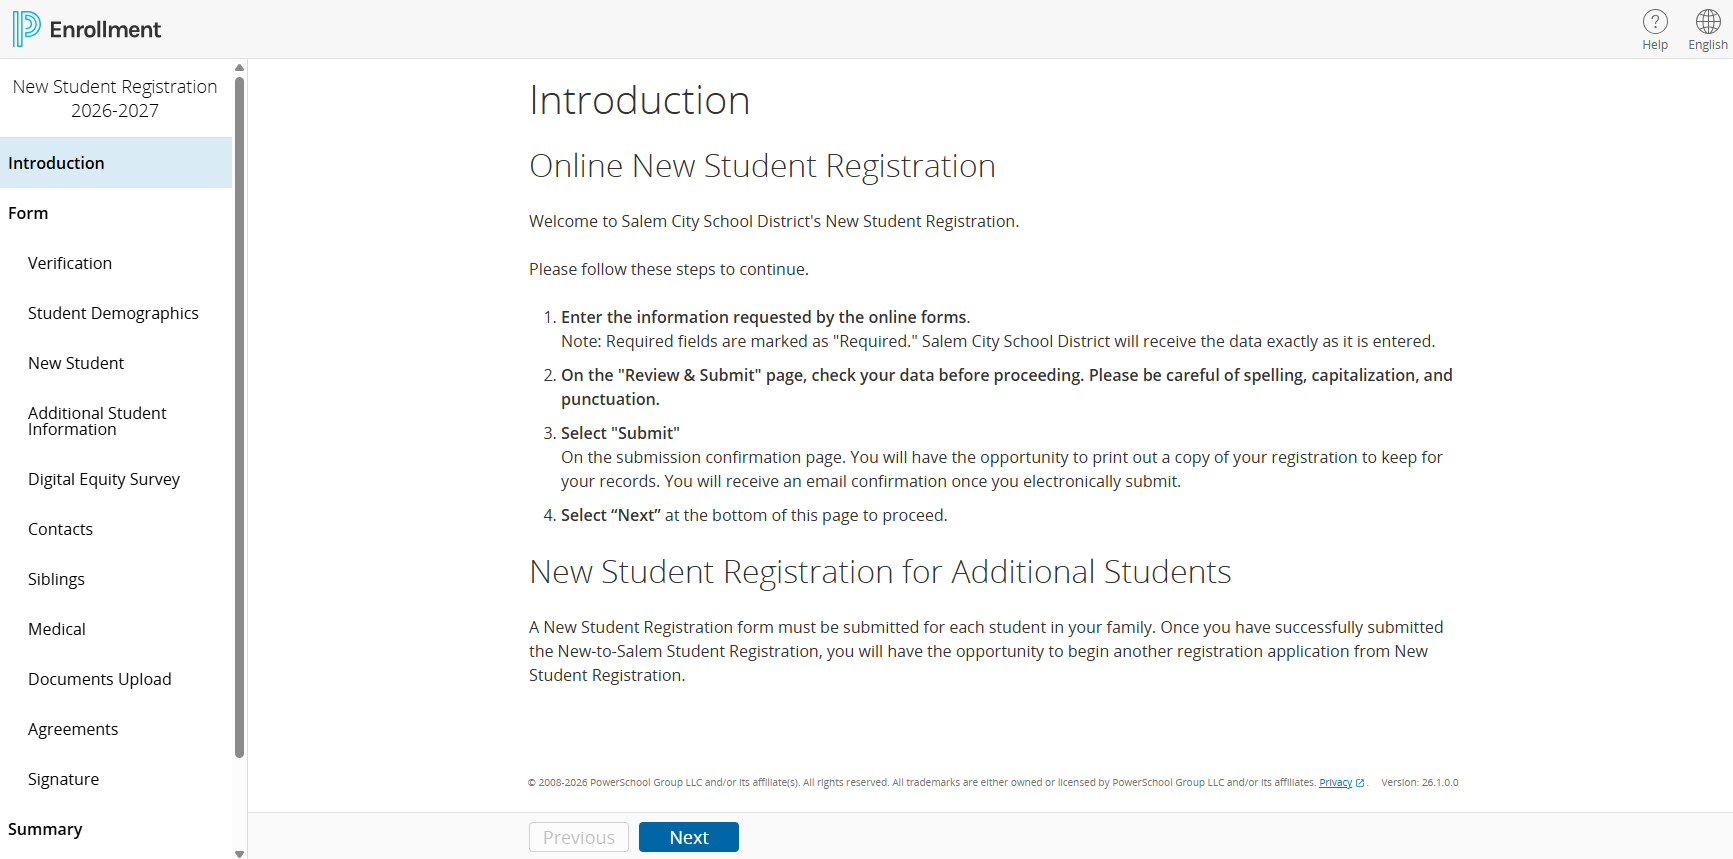Open the Siblings section
Screen dimensions: 1733x859
[56, 579]
